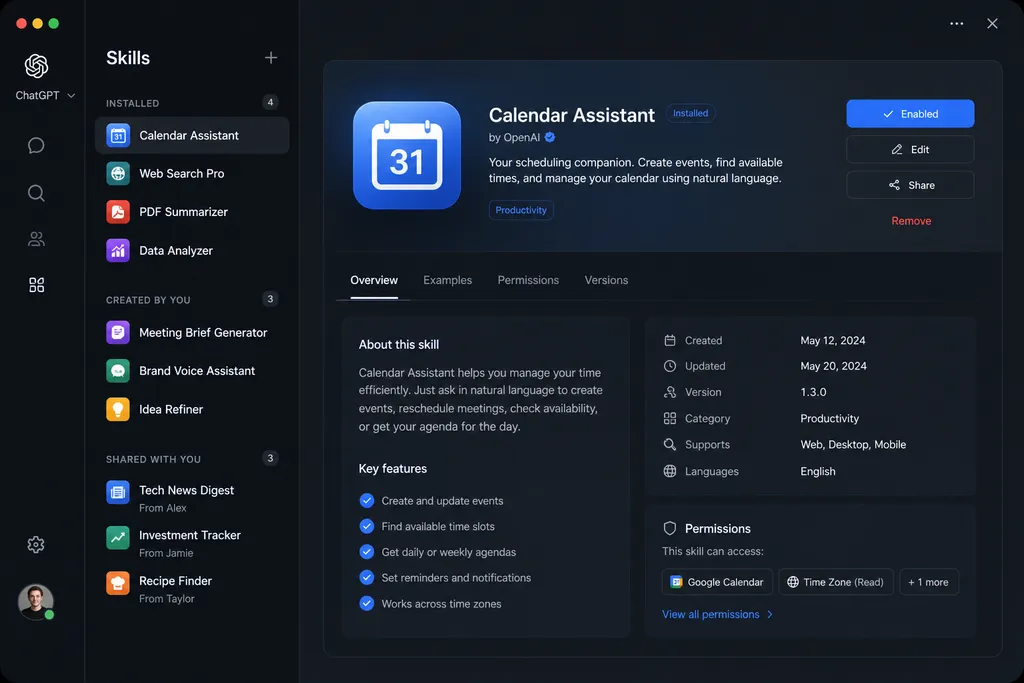This screenshot has width=1024, height=683.
Task: Click the Web Search Pro globe icon
Action: pyautogui.click(x=118, y=173)
